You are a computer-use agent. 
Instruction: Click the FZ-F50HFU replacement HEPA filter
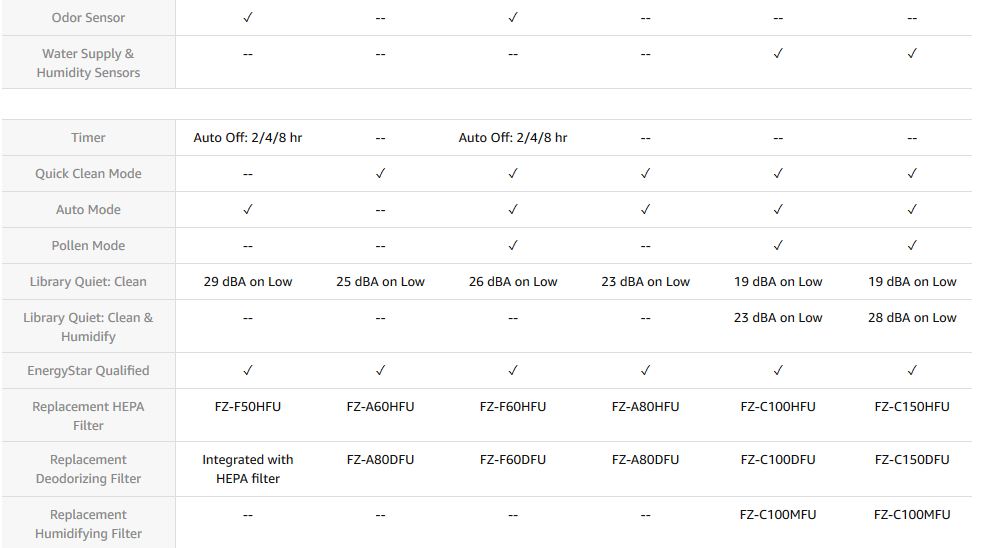tap(248, 407)
